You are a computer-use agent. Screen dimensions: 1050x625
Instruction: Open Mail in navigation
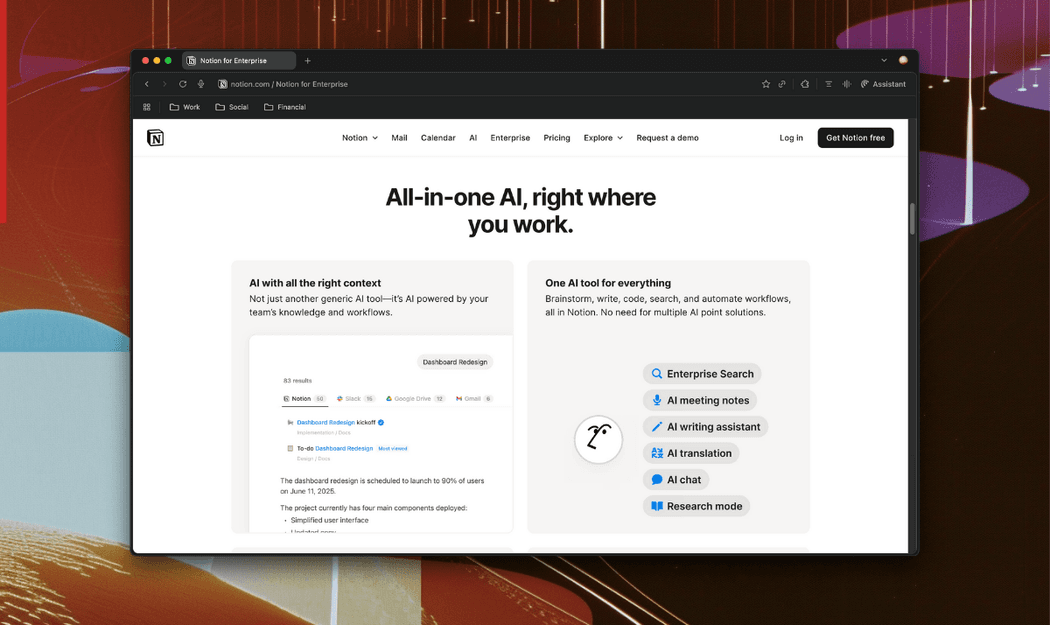point(399,138)
